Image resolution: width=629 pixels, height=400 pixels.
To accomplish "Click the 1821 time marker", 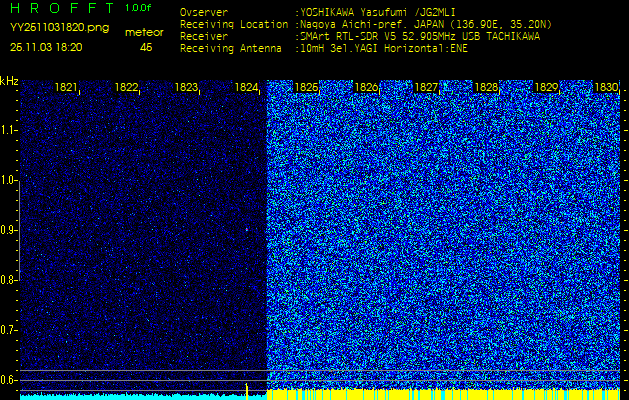I will pyautogui.click(x=66, y=87).
